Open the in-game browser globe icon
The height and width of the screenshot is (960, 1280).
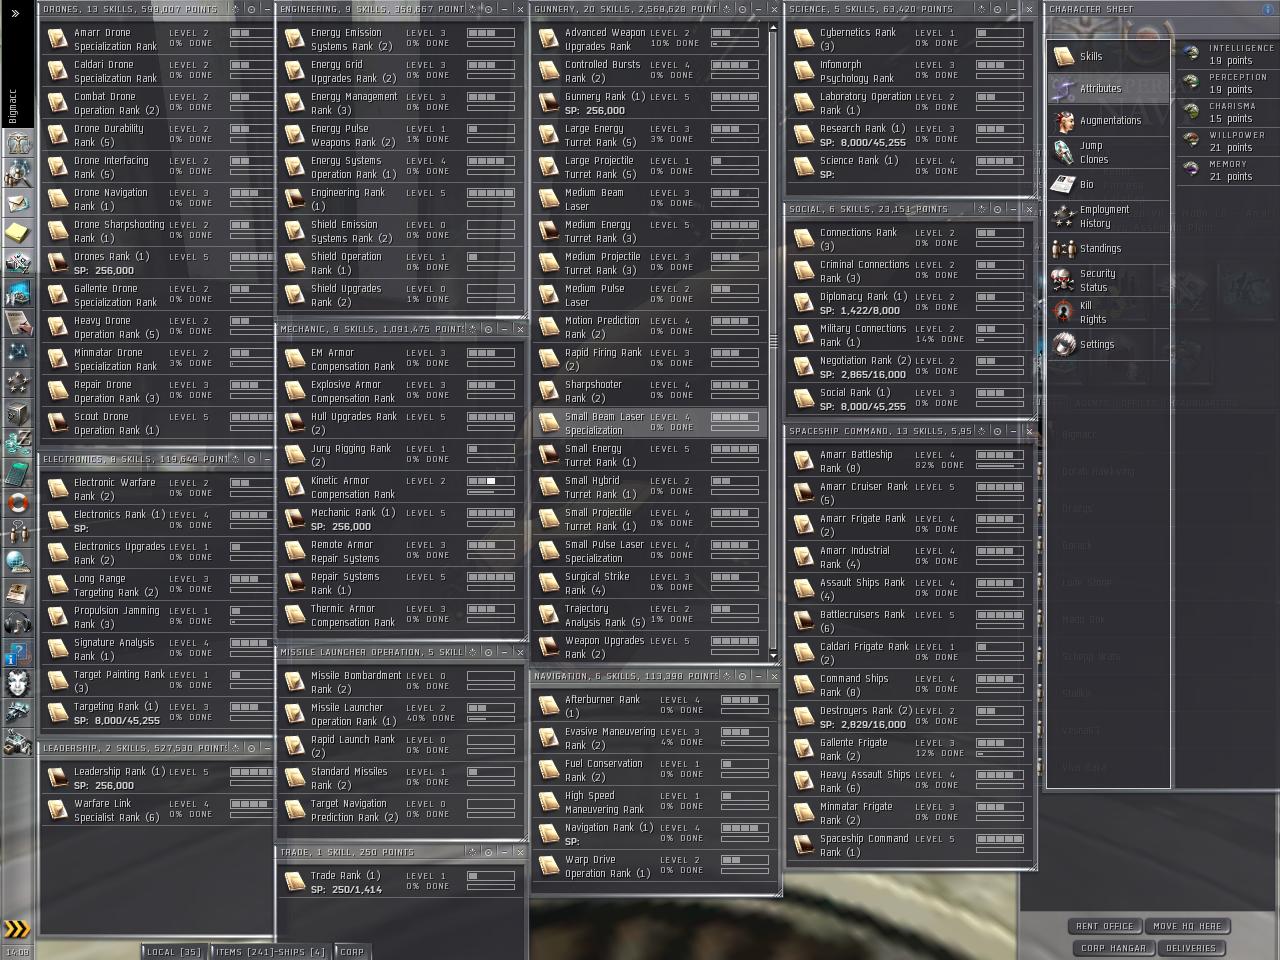click(18, 562)
